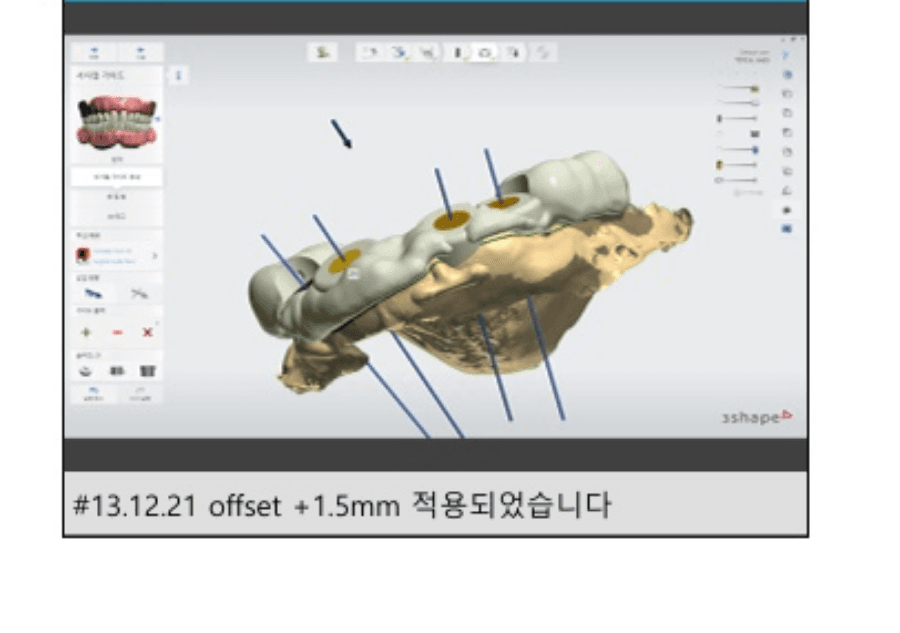Click the blue material name link text
The width and height of the screenshot is (900, 633).
(114, 256)
